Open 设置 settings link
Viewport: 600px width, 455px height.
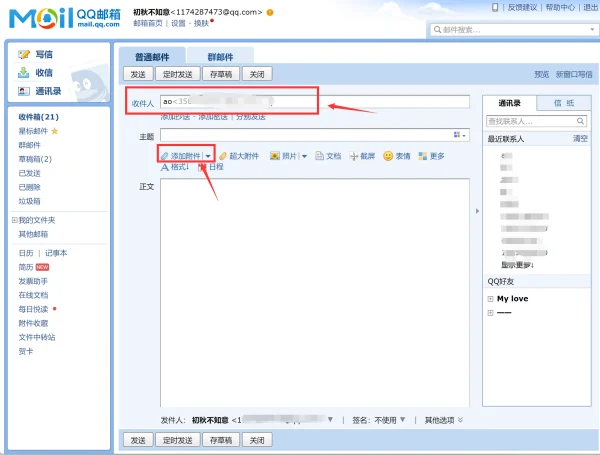pos(178,23)
